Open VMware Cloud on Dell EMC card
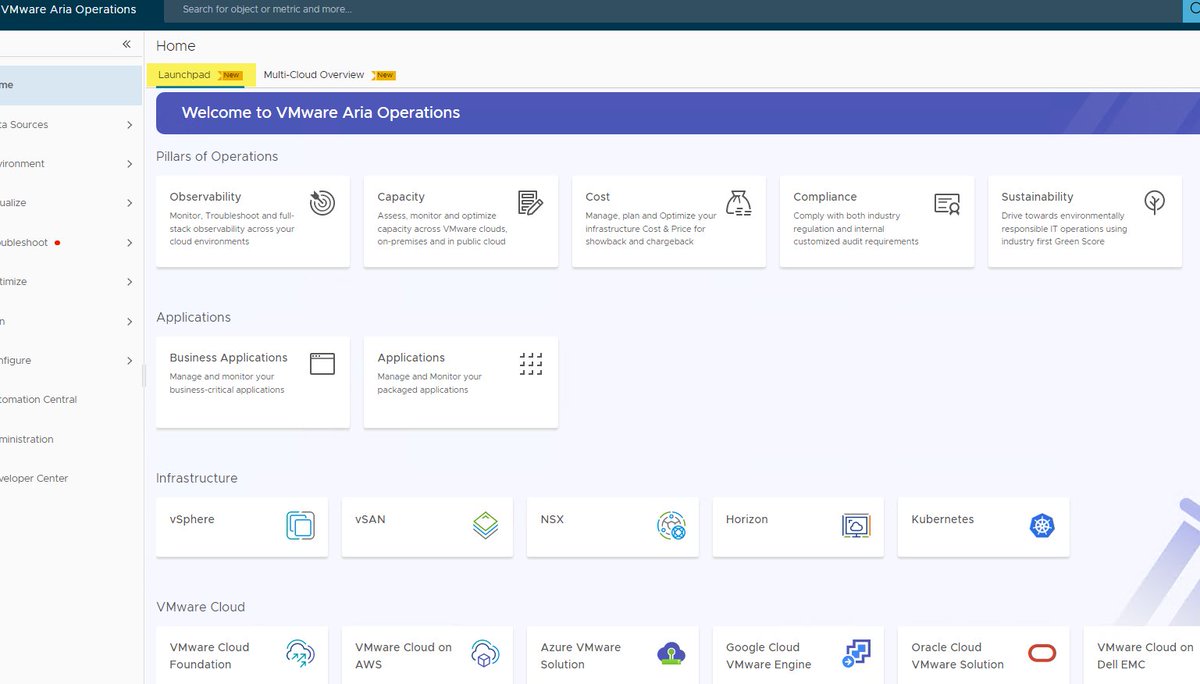 [x=1142, y=655]
